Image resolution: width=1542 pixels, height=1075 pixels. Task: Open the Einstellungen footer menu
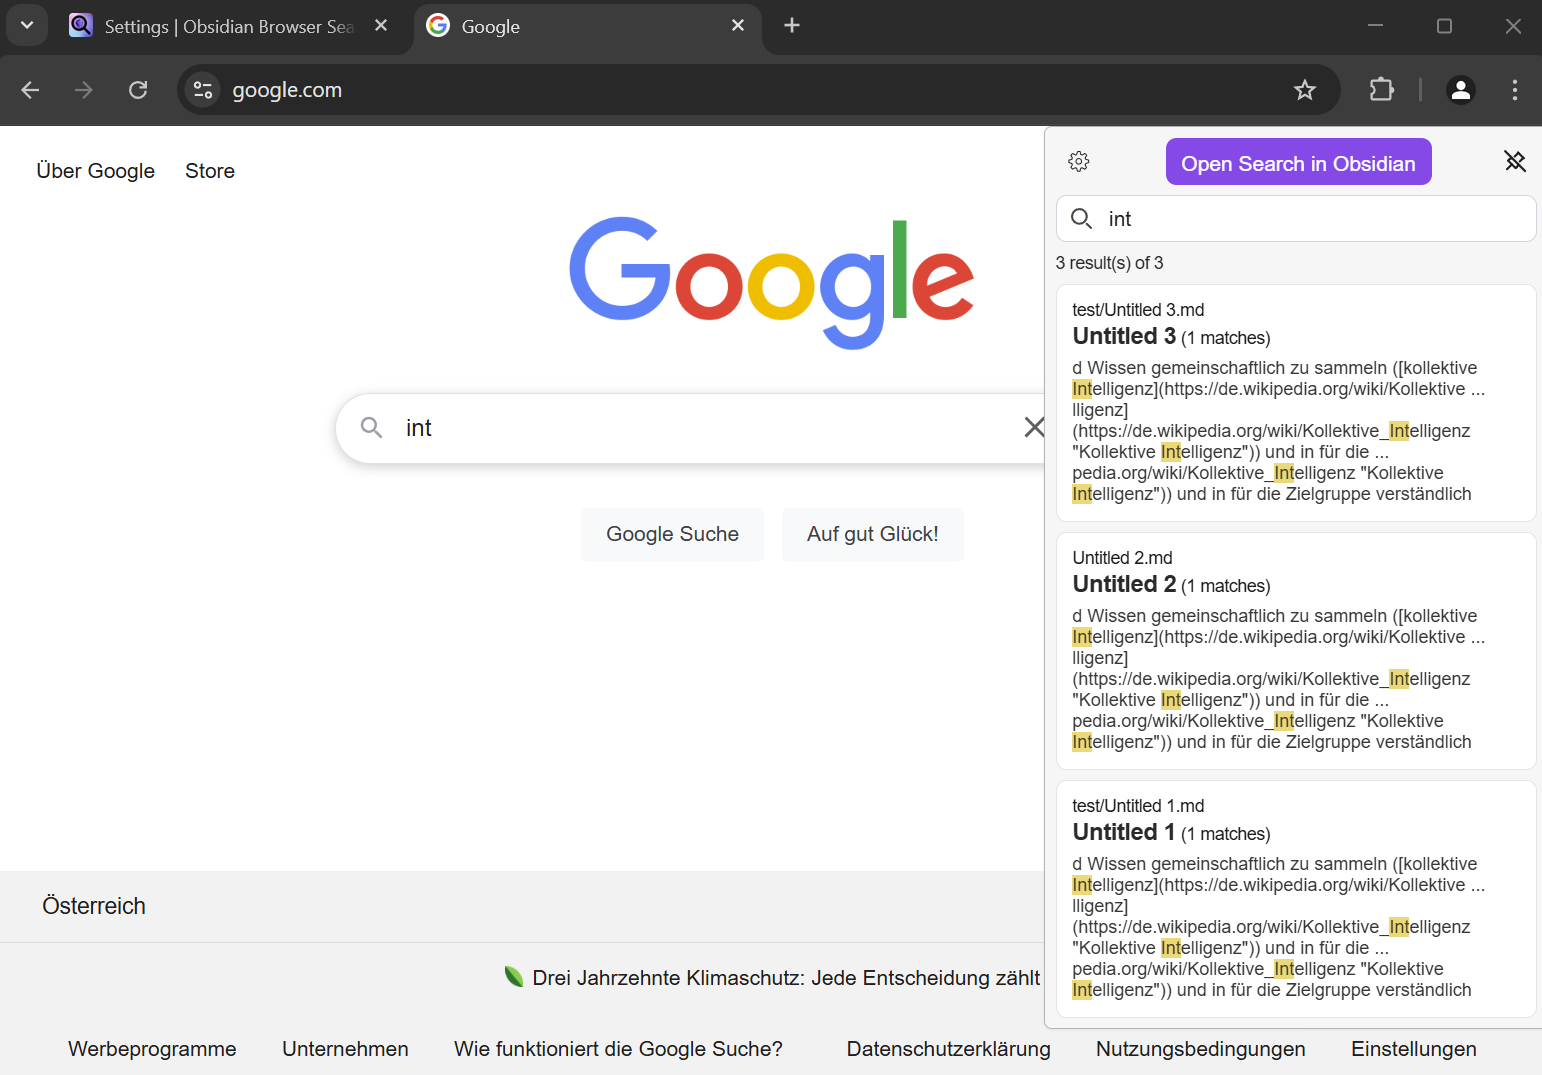pyautogui.click(x=1413, y=1049)
